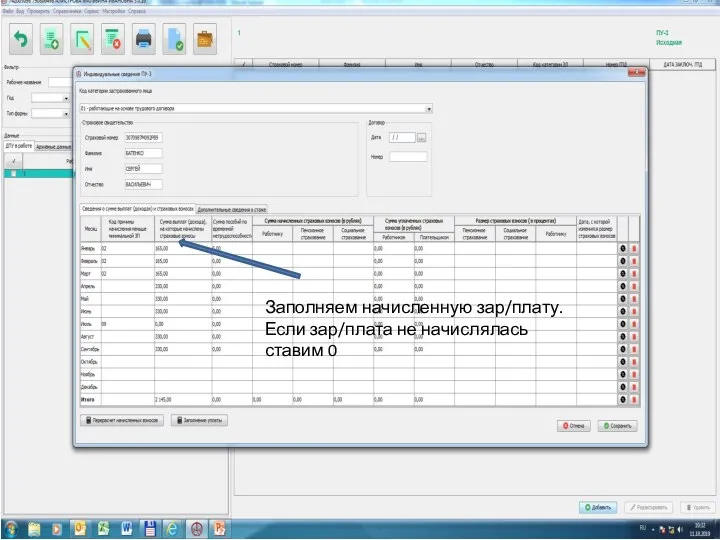720x540 pixels.
Task: Click the Июль reason code cell 09
Action: point(128,324)
